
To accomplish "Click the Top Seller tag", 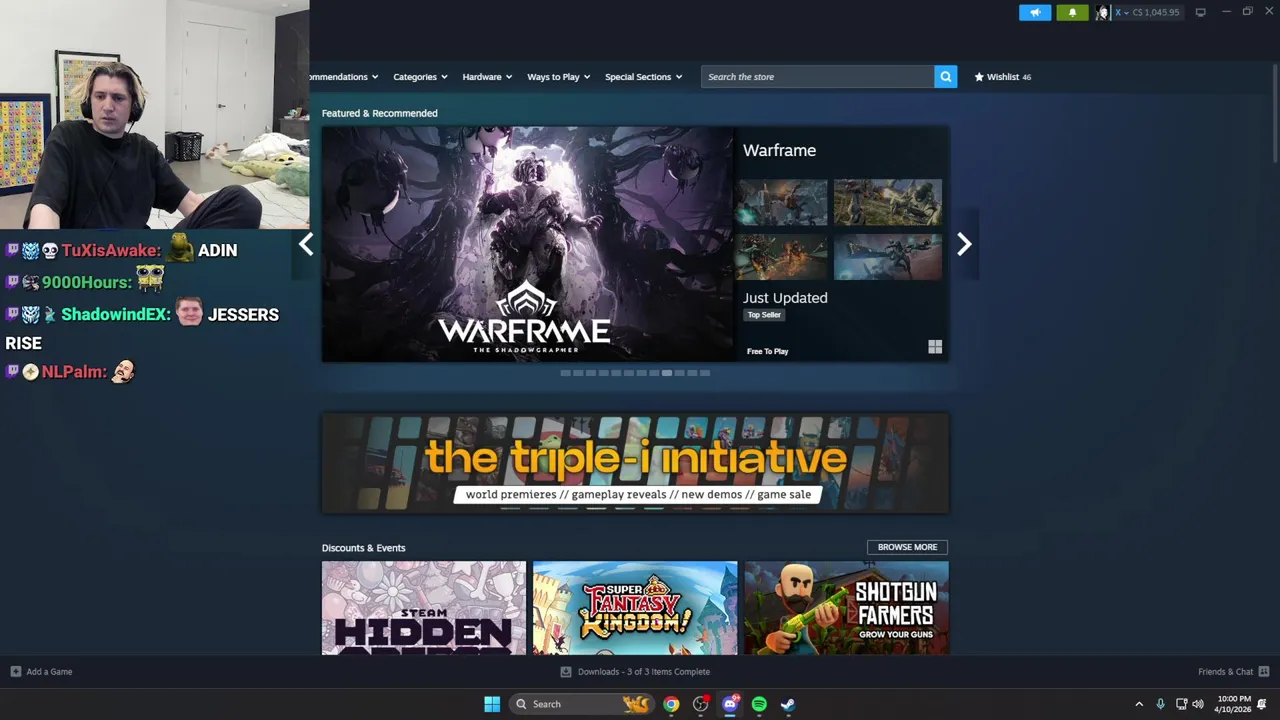I will coord(764,315).
